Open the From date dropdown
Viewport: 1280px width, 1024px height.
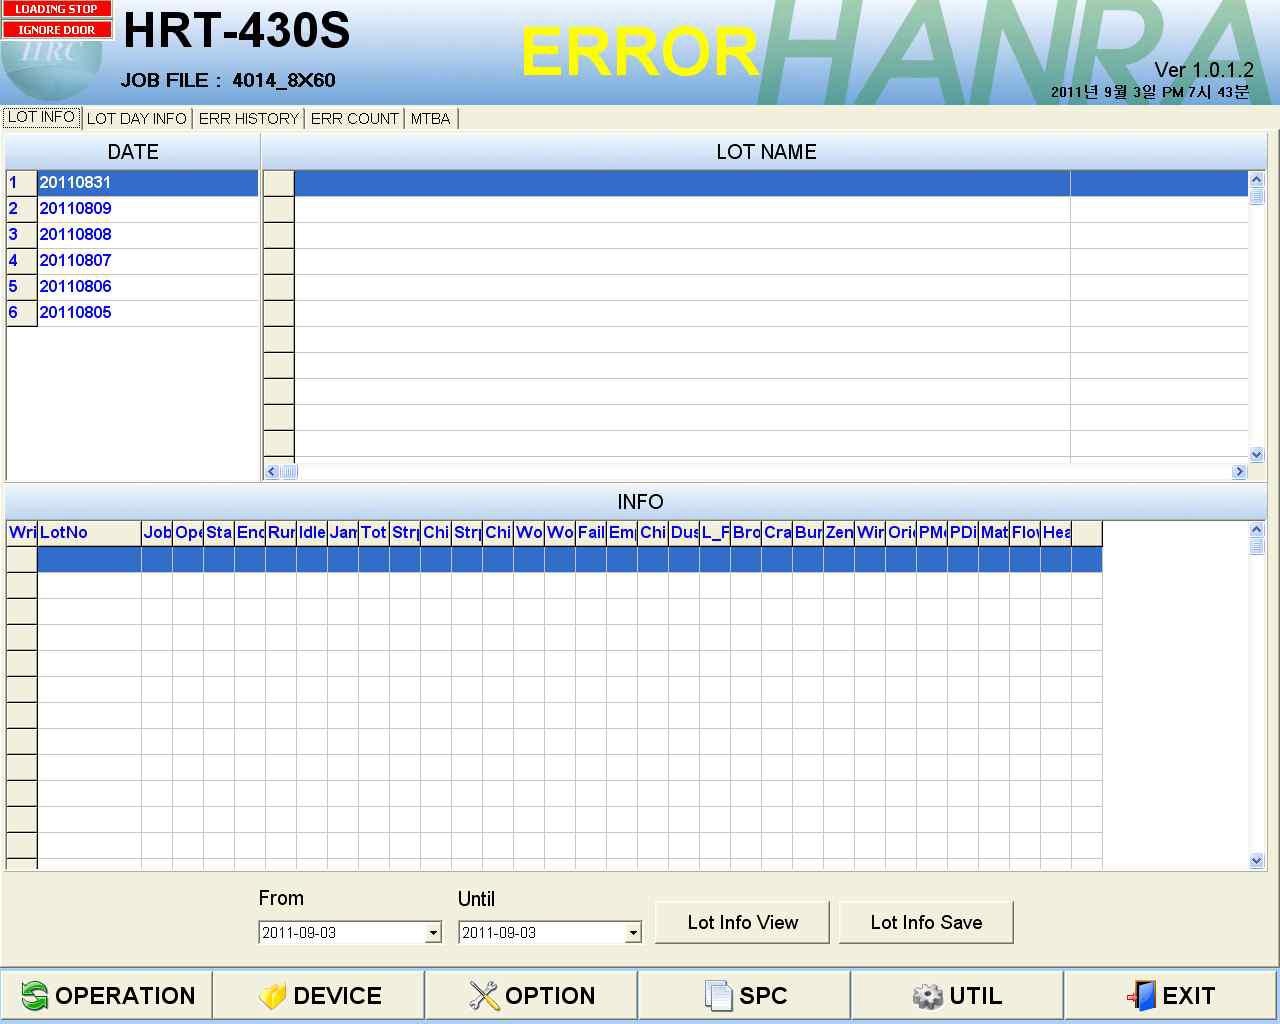pyautogui.click(x=433, y=933)
